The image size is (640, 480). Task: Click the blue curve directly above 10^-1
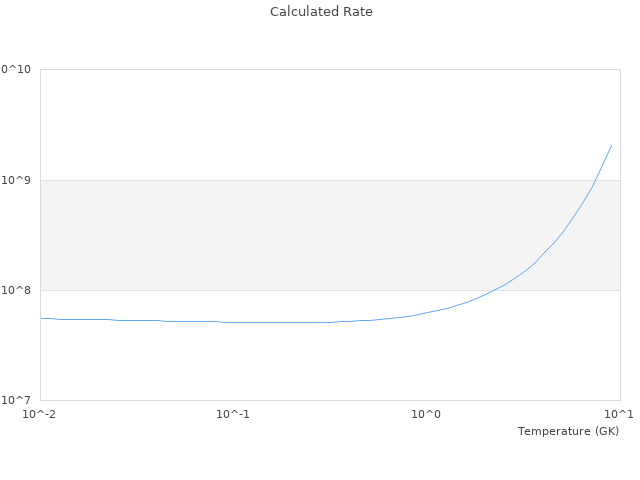(x=233, y=322)
